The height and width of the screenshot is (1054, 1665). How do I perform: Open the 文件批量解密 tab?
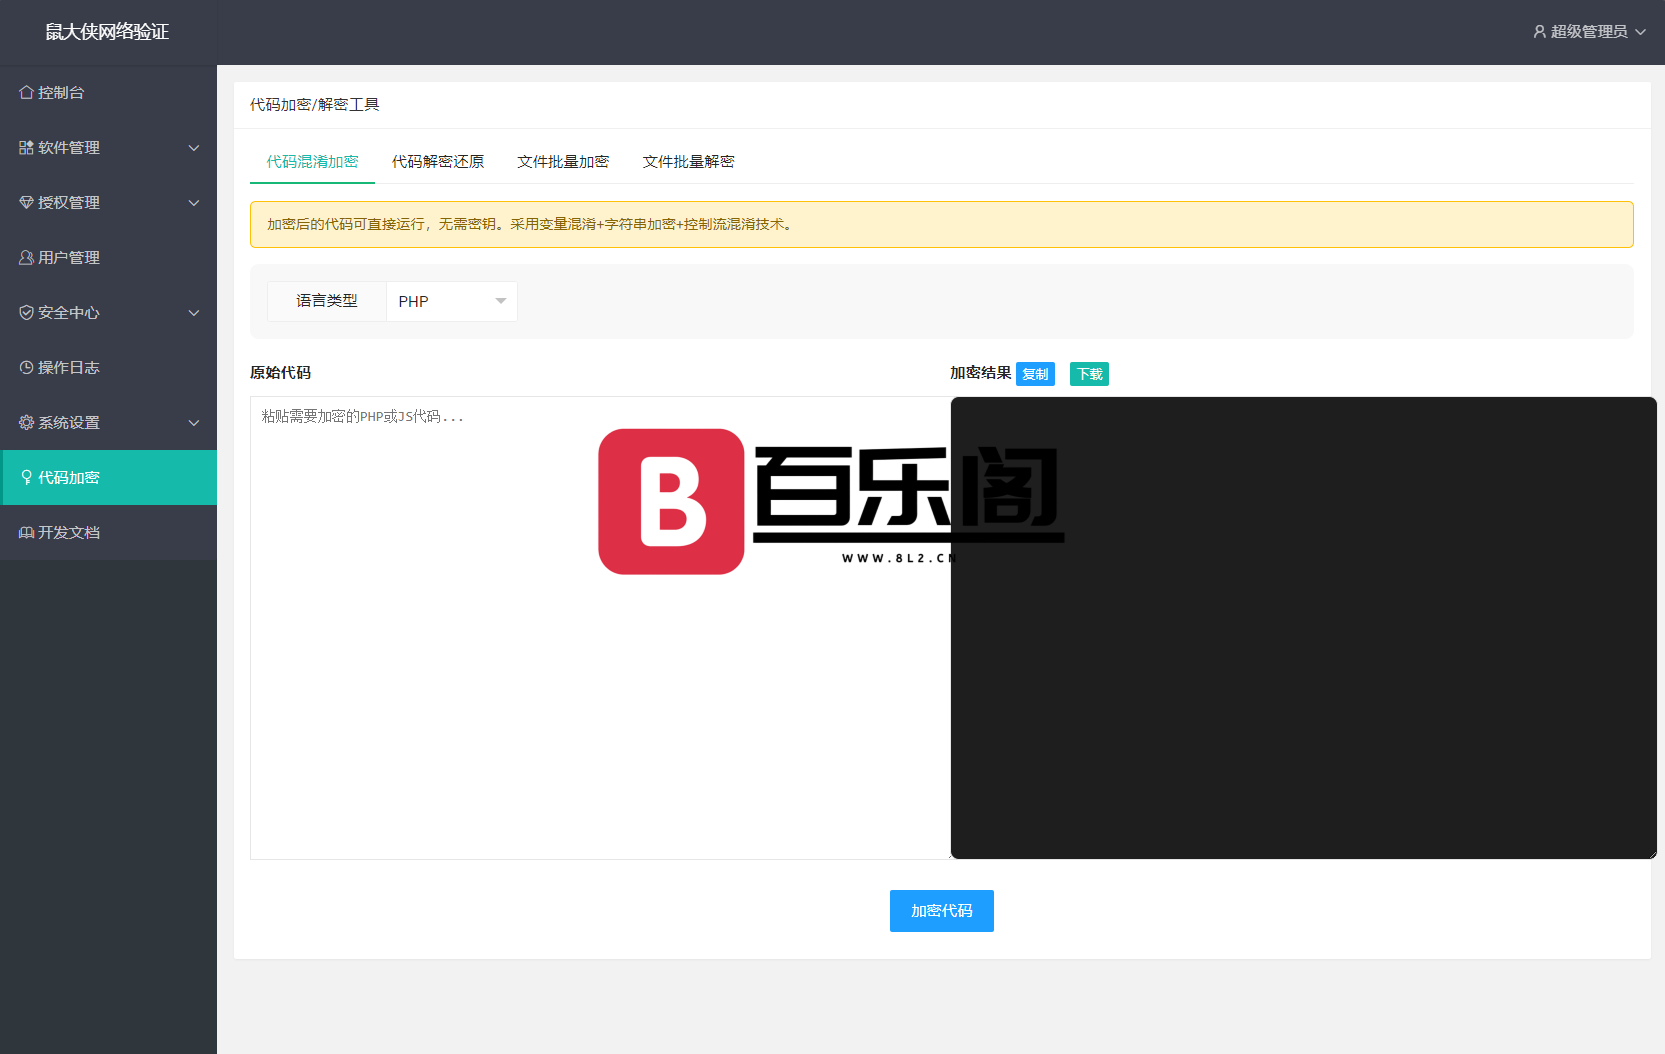click(688, 162)
